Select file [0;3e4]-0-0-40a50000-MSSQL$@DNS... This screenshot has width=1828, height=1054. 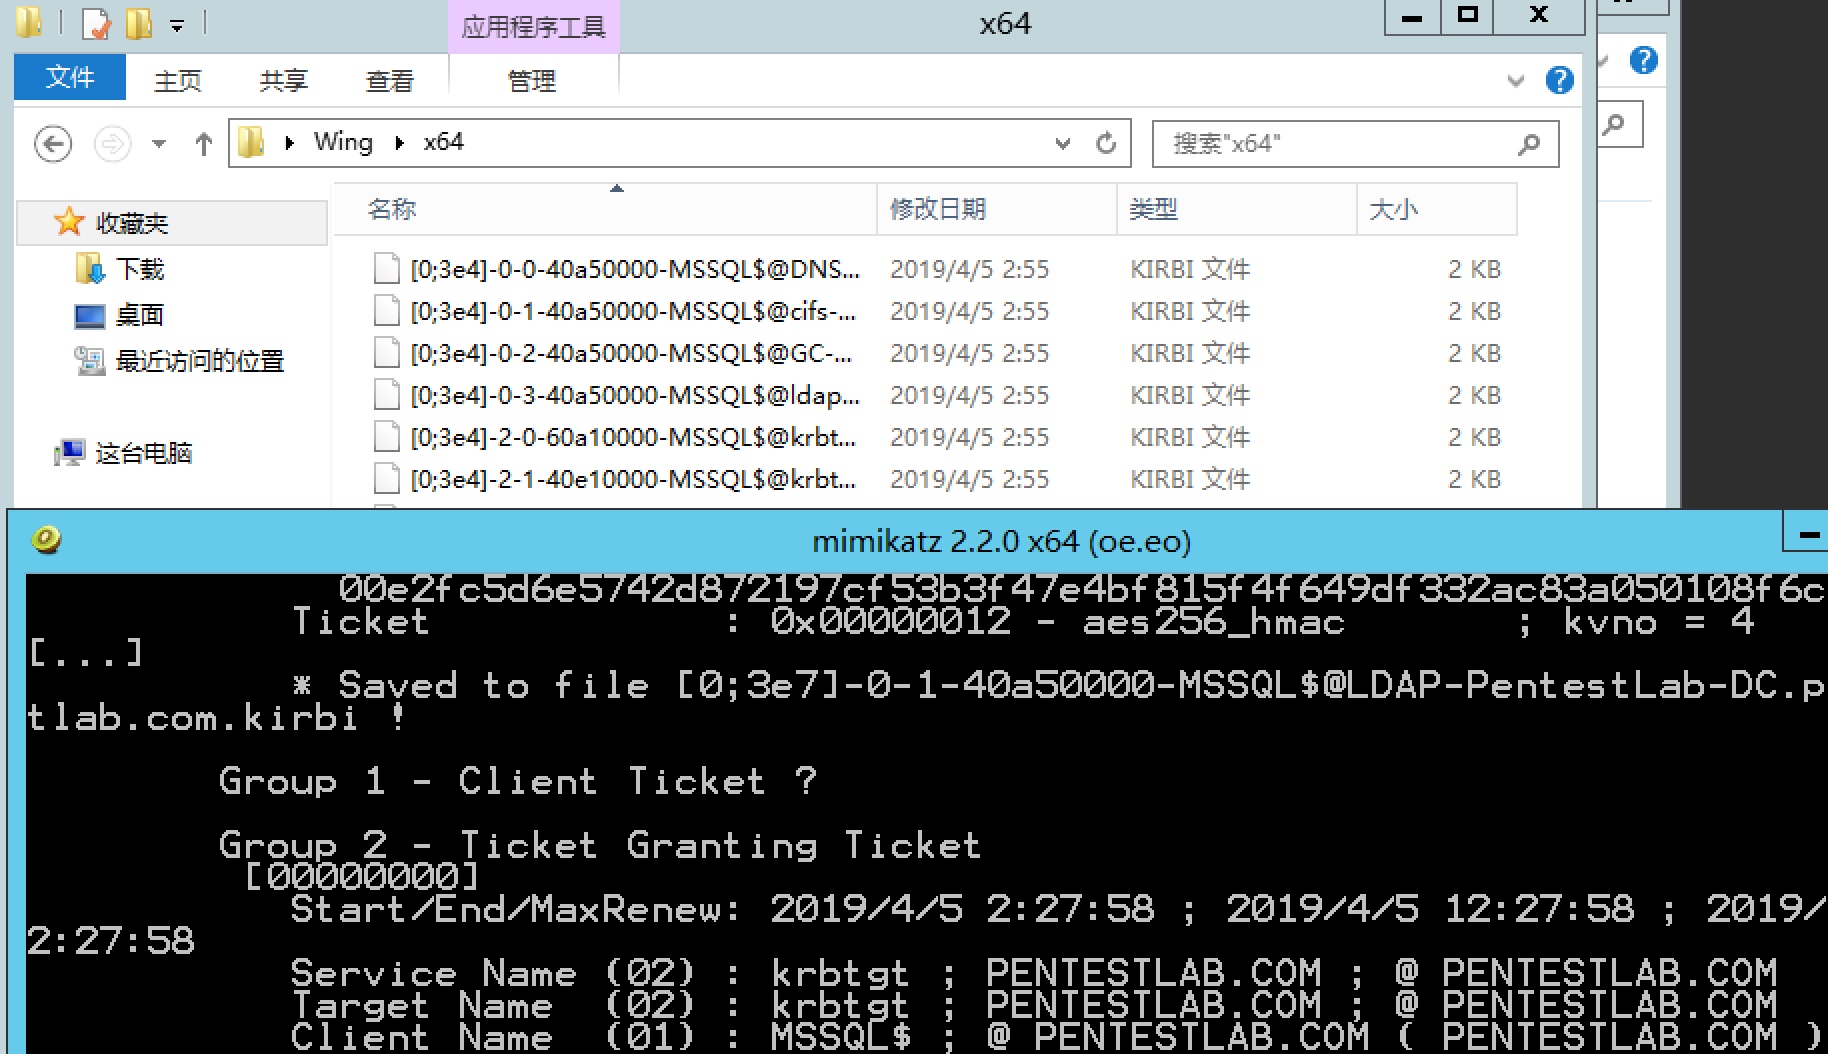click(x=635, y=269)
